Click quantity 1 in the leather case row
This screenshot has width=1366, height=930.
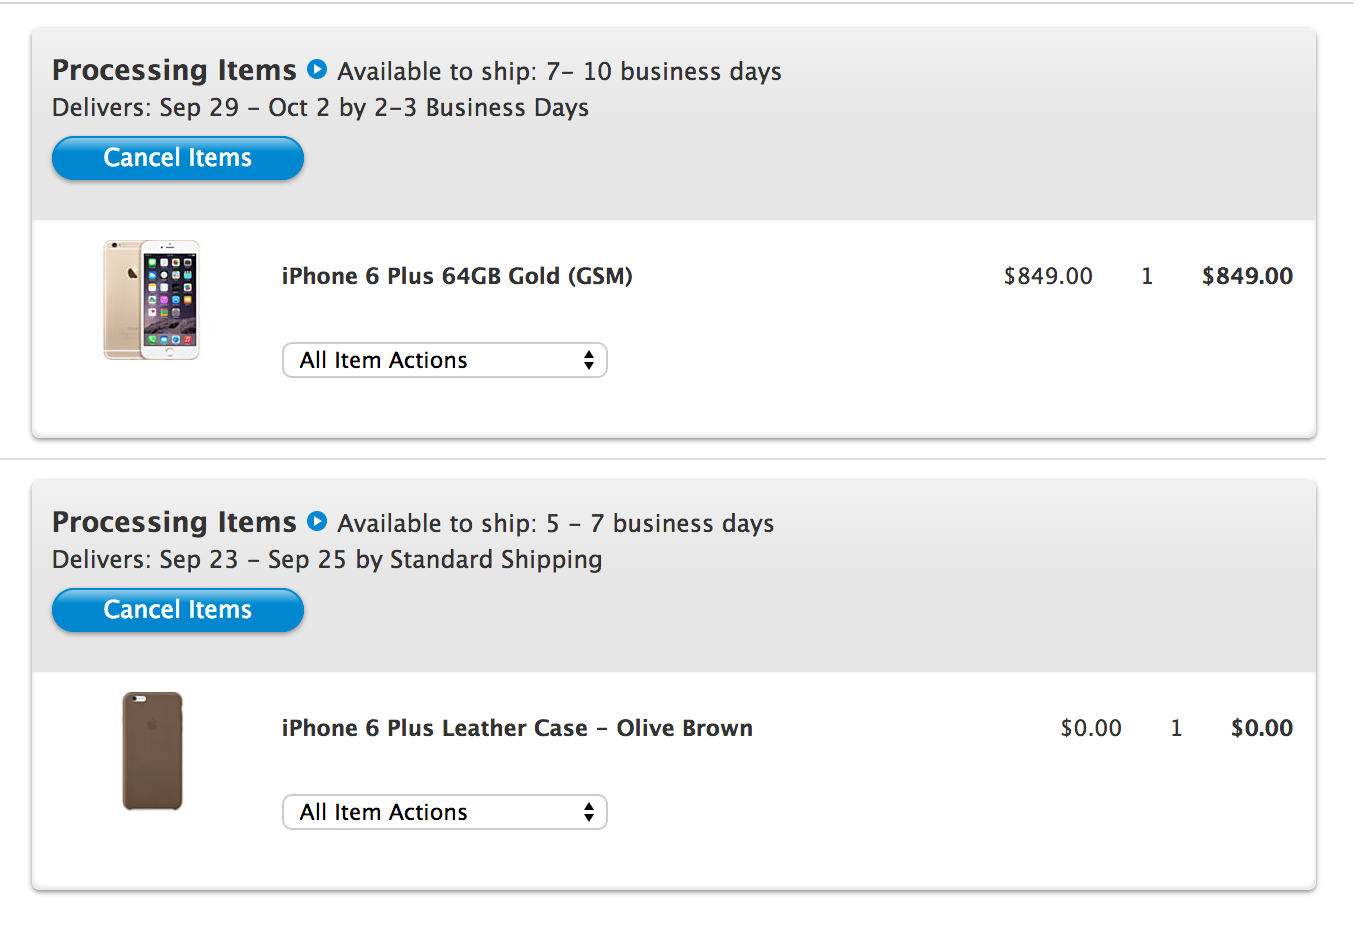pos(1176,728)
